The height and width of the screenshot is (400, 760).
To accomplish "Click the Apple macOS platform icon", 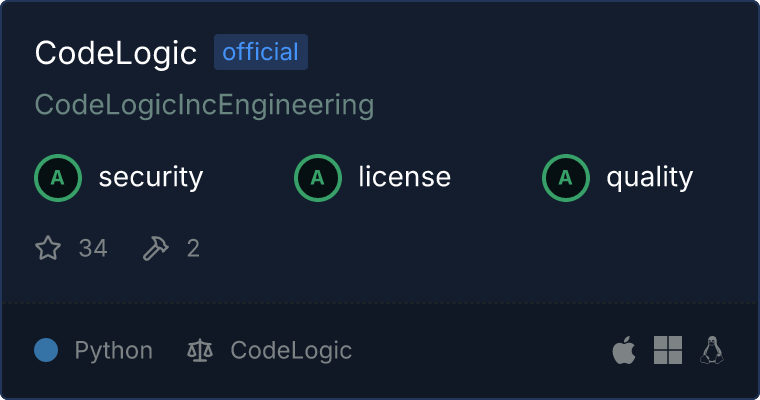I will click(x=623, y=350).
